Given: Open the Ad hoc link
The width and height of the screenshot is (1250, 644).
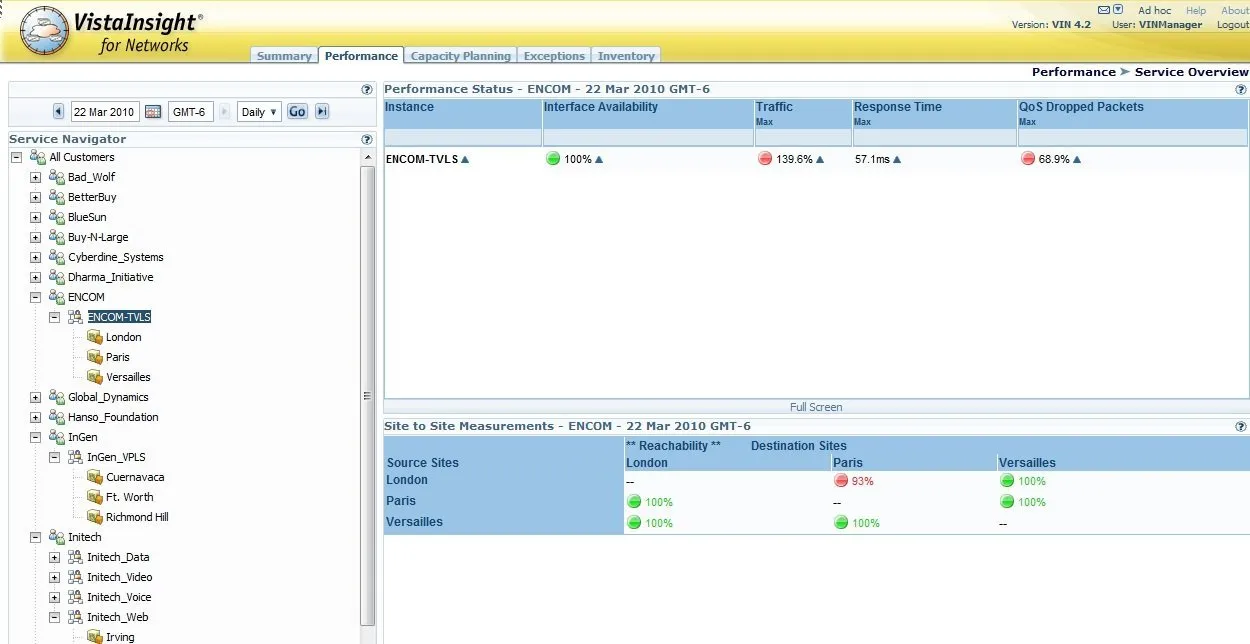Looking at the screenshot, I should (x=1154, y=10).
